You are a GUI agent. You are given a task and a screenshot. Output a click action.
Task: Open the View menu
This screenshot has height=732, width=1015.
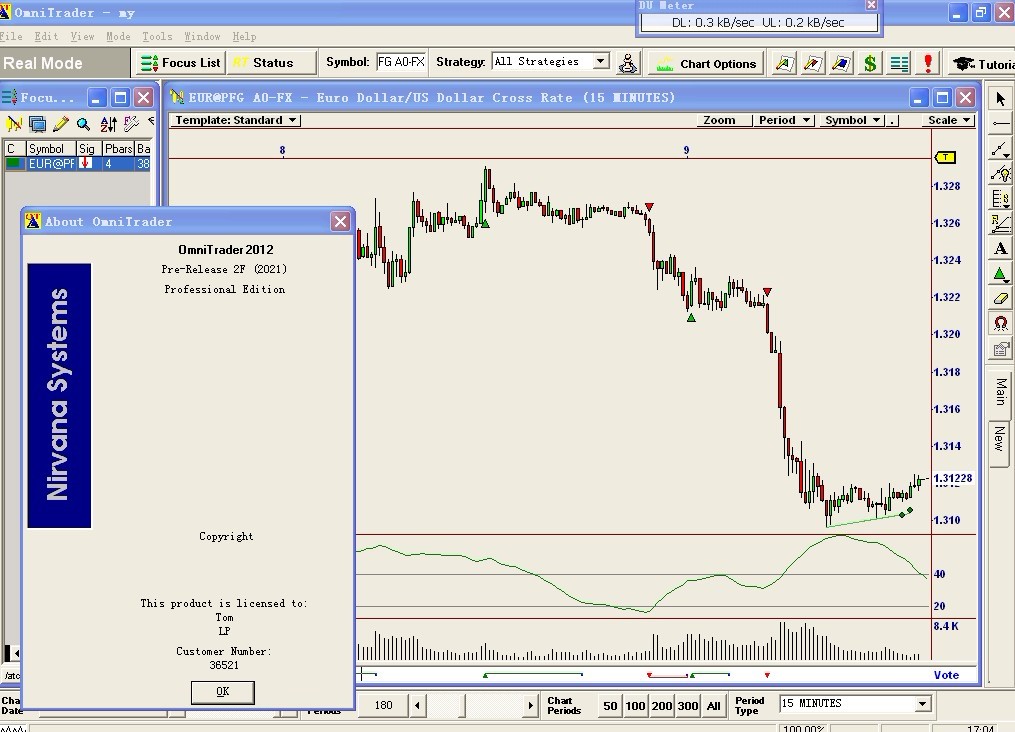(82, 36)
